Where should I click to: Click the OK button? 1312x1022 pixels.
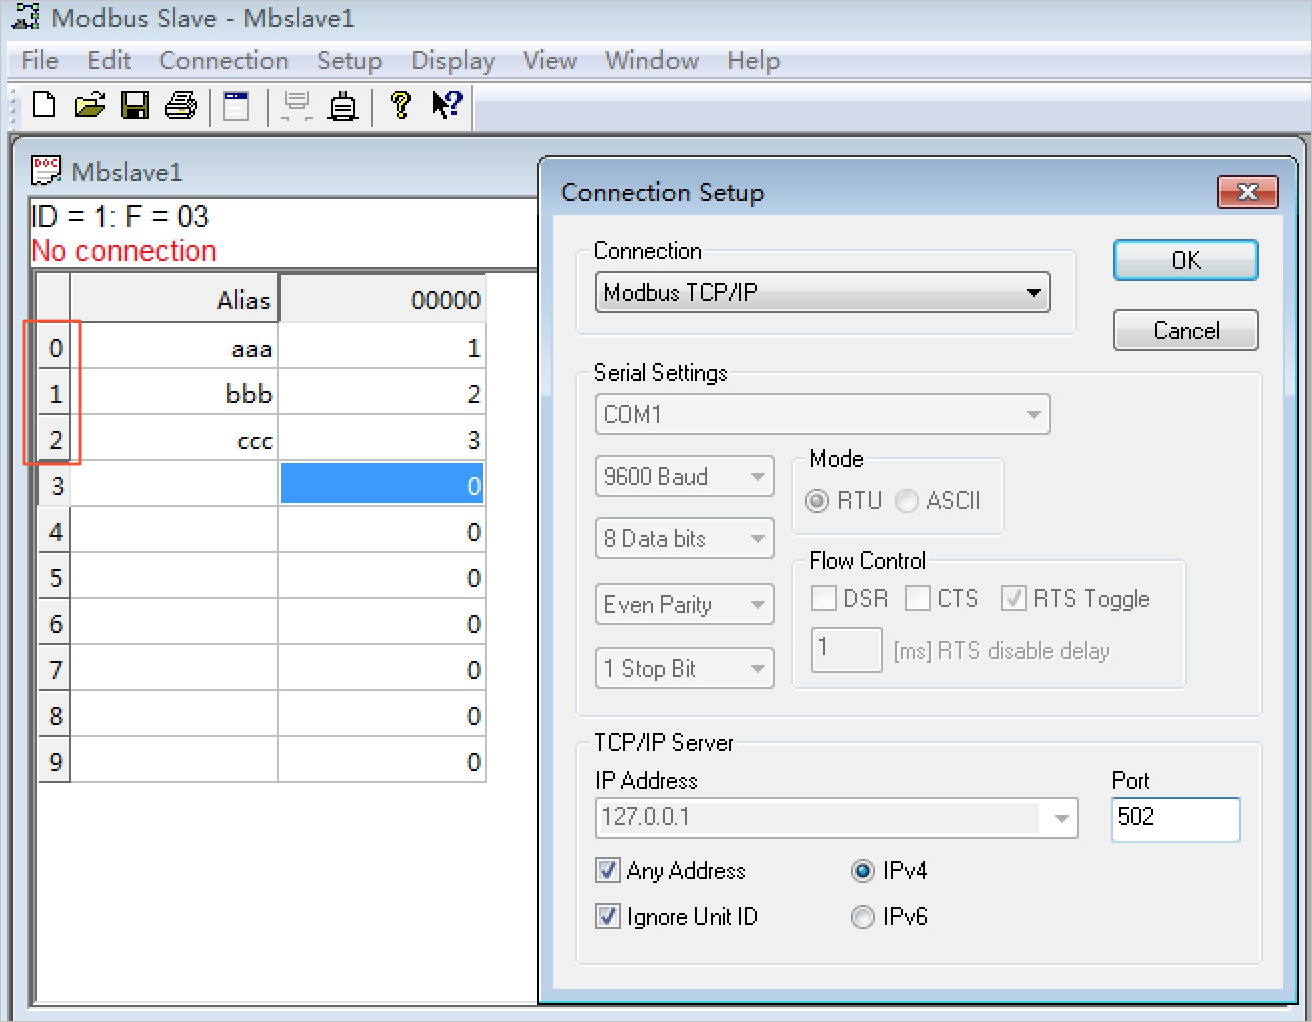coord(1186,260)
